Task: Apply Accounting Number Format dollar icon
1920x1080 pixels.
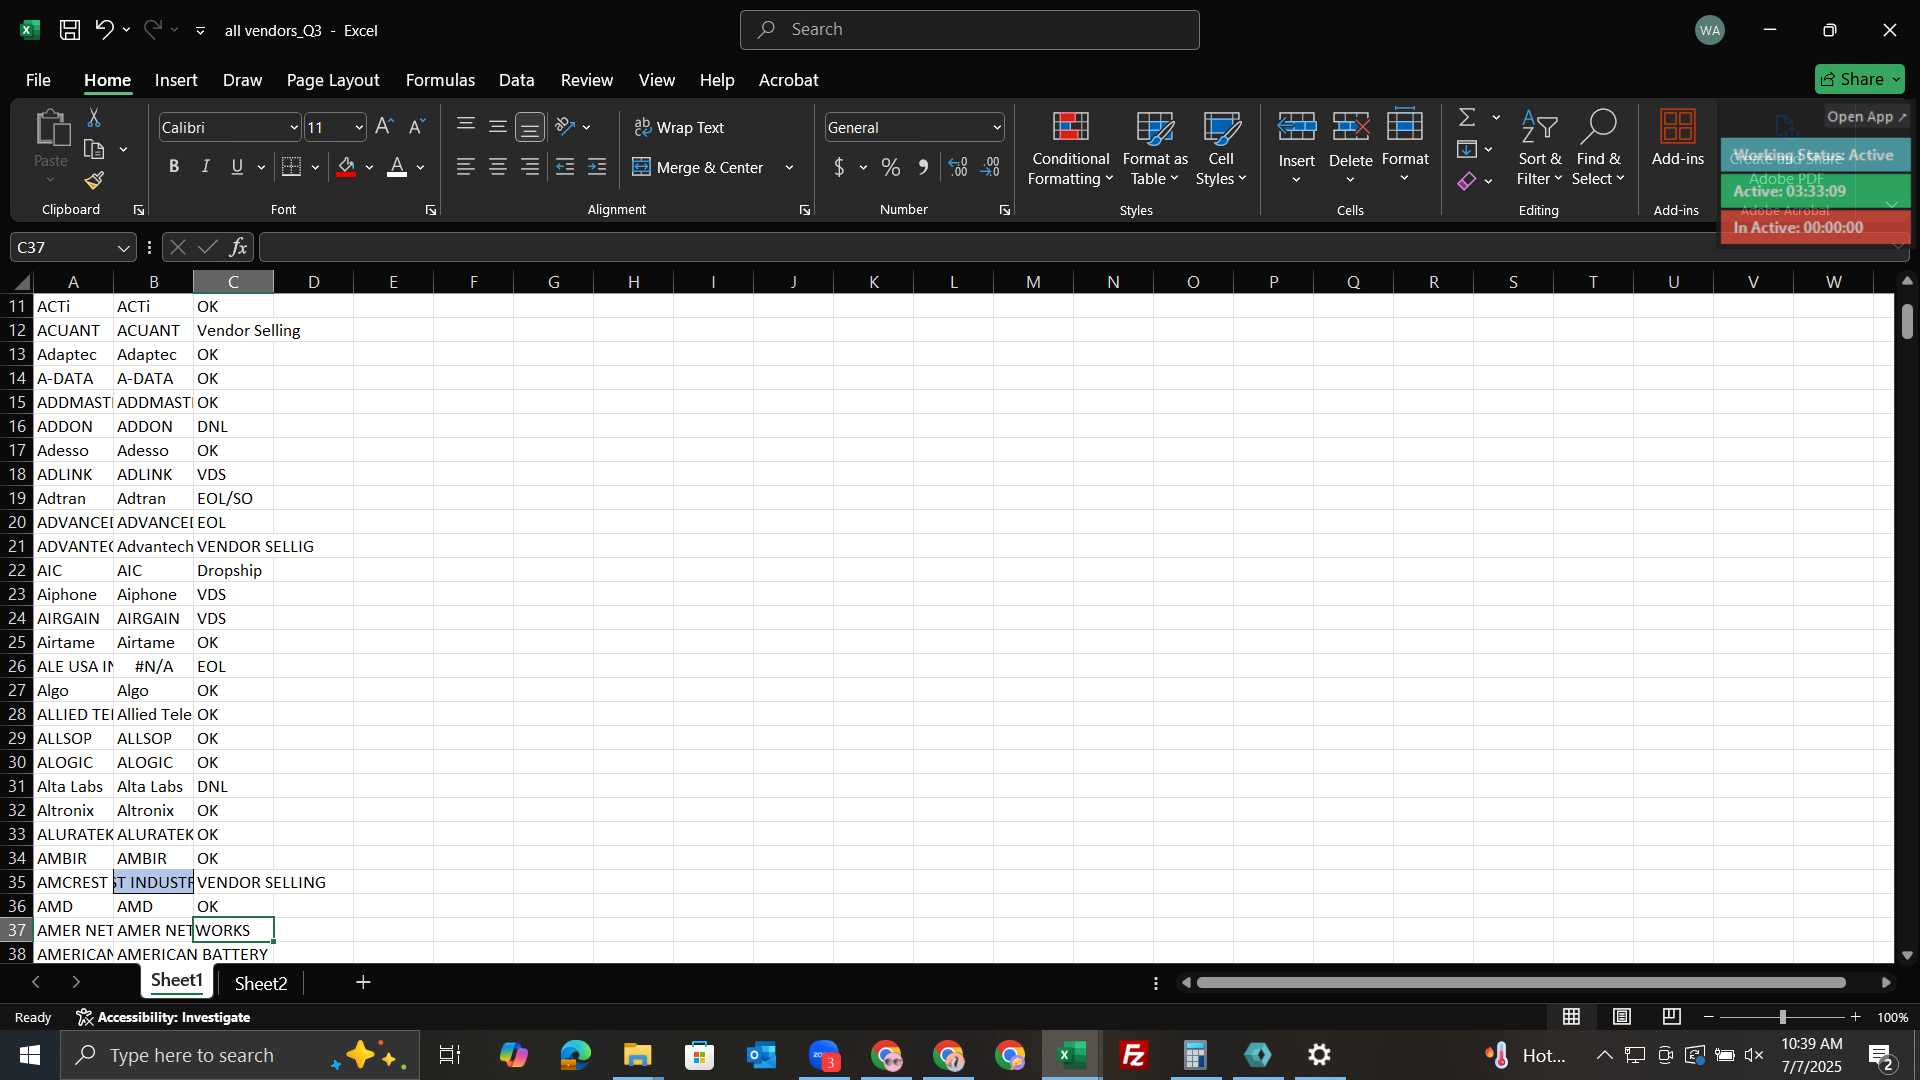Action: (839, 167)
